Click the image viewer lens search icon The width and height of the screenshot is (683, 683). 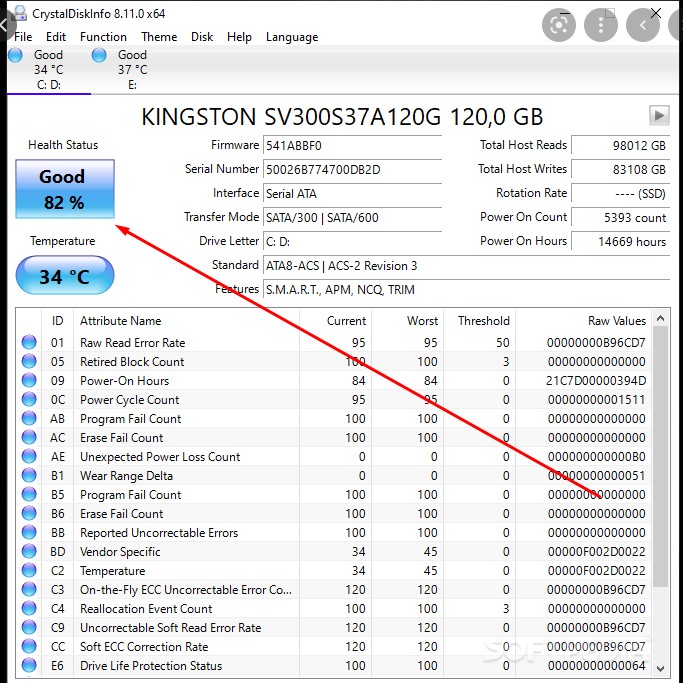tap(558, 25)
